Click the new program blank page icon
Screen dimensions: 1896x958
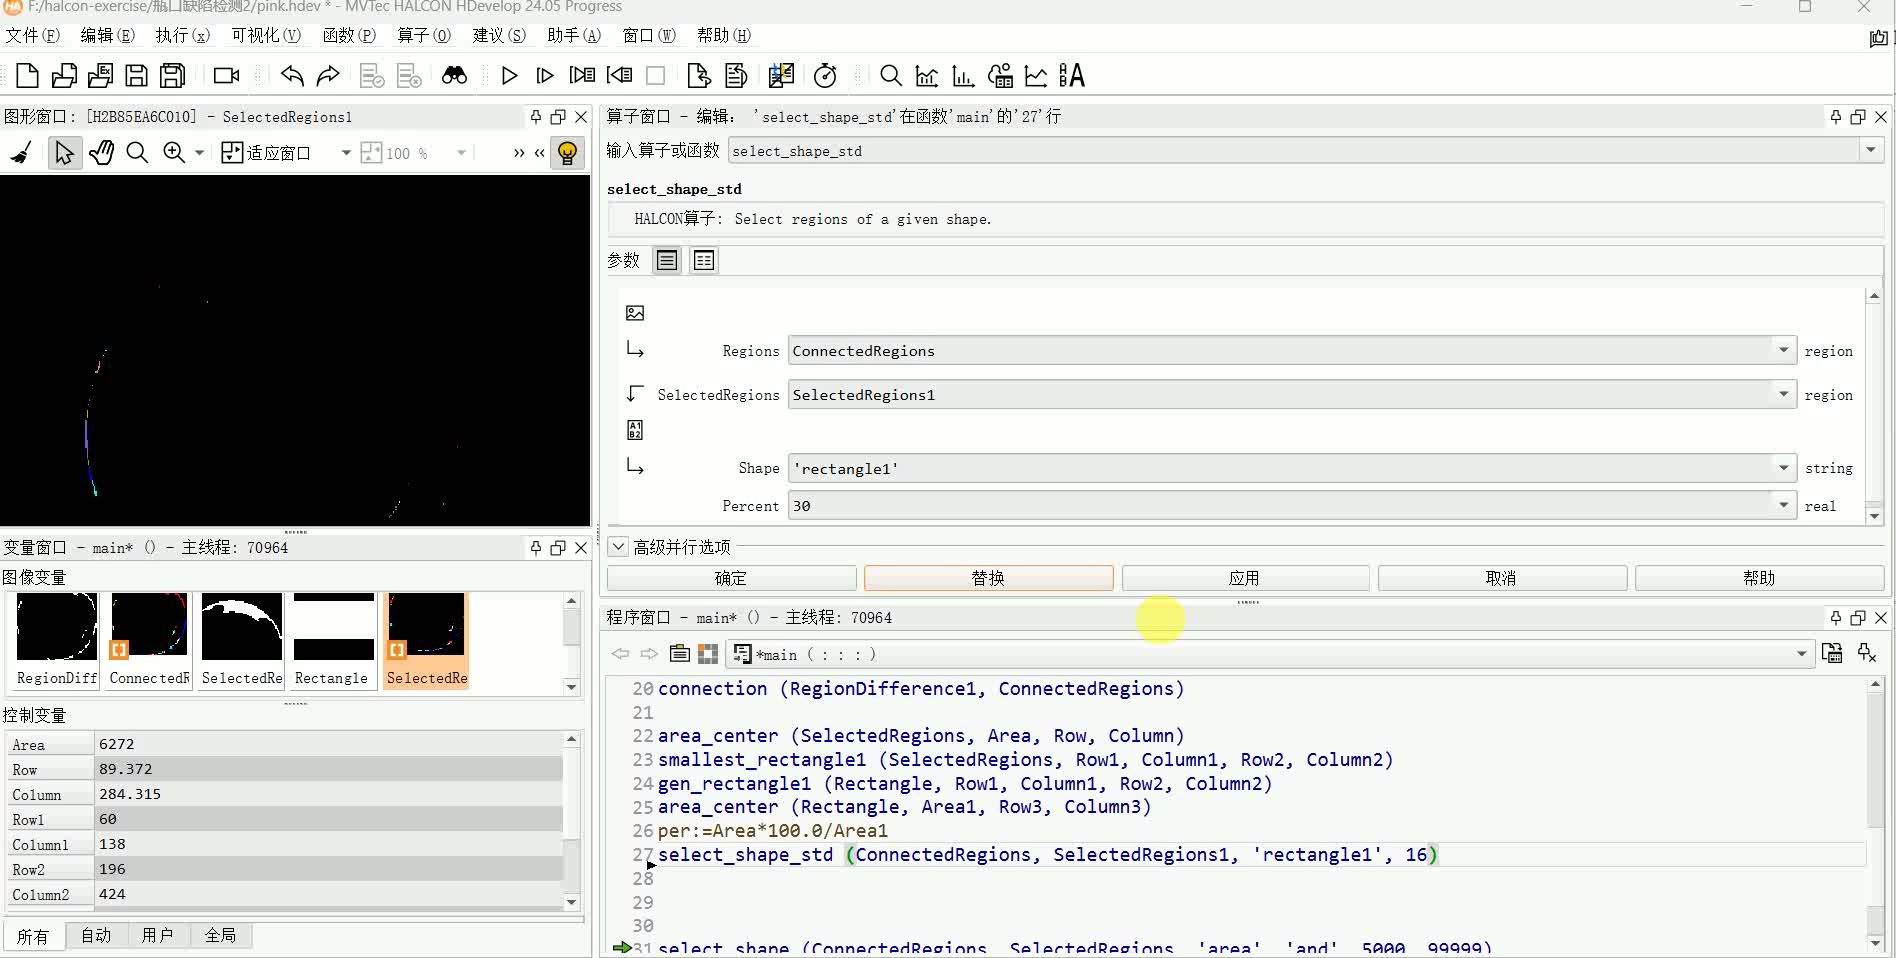[28, 76]
